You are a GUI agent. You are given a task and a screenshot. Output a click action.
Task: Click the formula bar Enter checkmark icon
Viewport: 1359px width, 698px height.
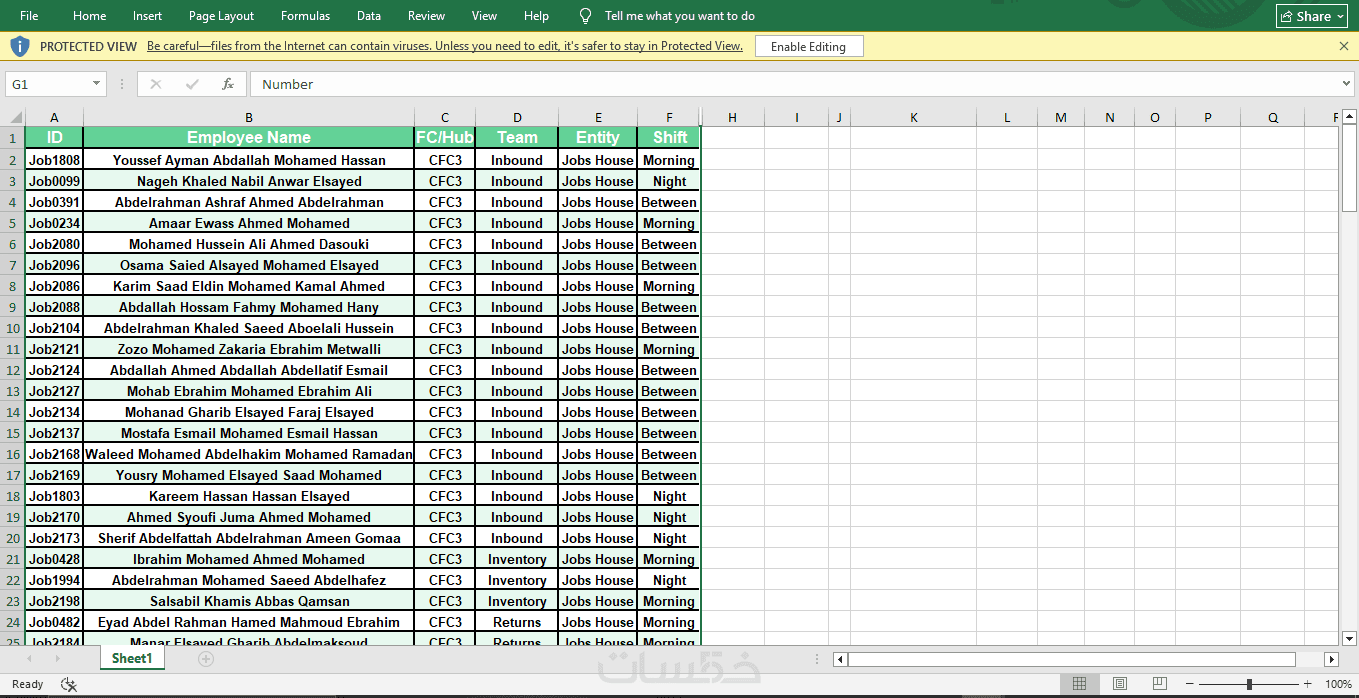click(192, 84)
